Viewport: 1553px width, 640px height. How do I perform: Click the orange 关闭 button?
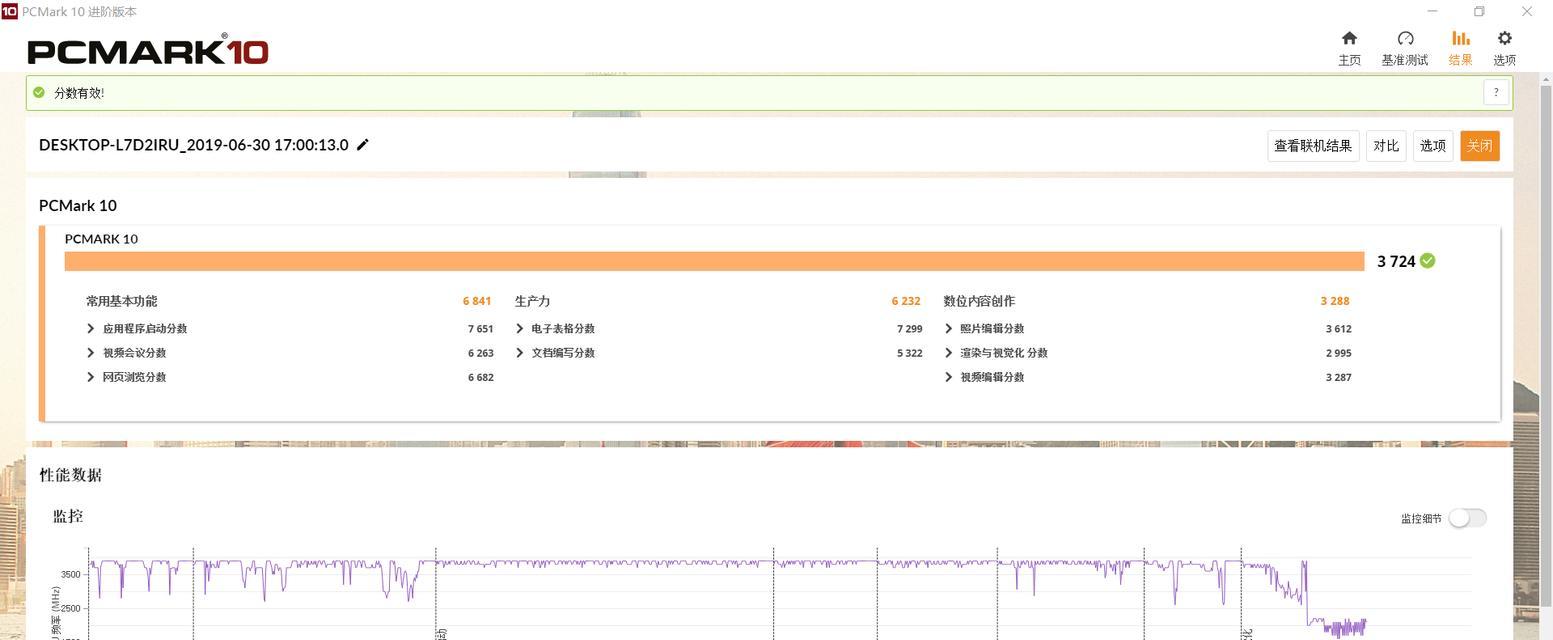(x=1480, y=146)
